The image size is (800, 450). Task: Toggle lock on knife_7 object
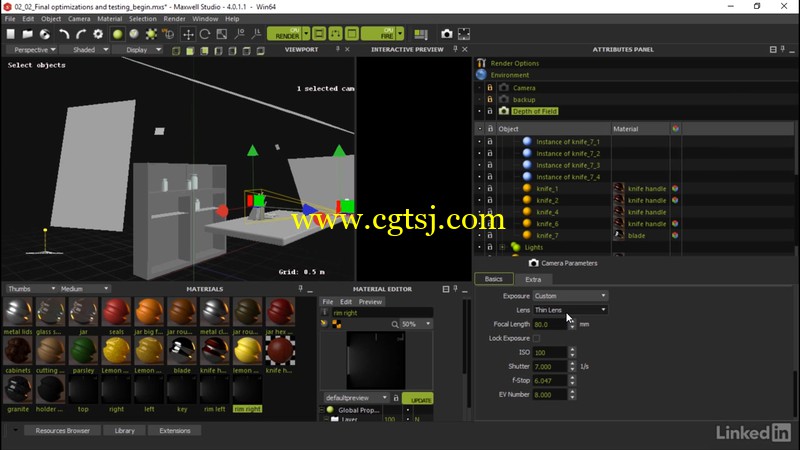point(490,235)
